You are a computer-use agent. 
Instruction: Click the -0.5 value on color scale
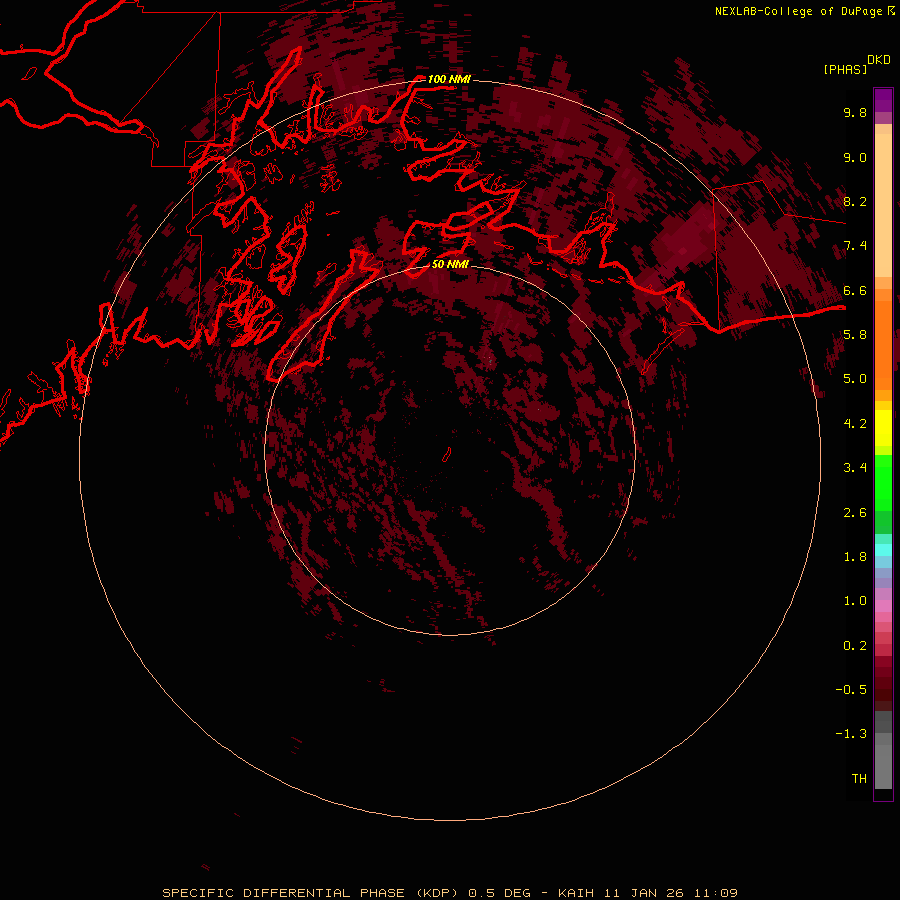[x=851, y=690]
